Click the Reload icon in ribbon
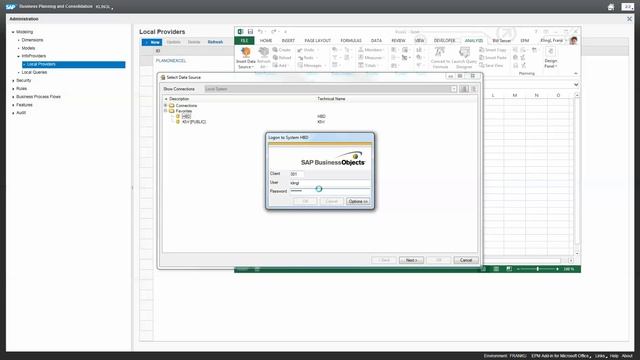Viewport: 640px width, 360px height. [275, 58]
